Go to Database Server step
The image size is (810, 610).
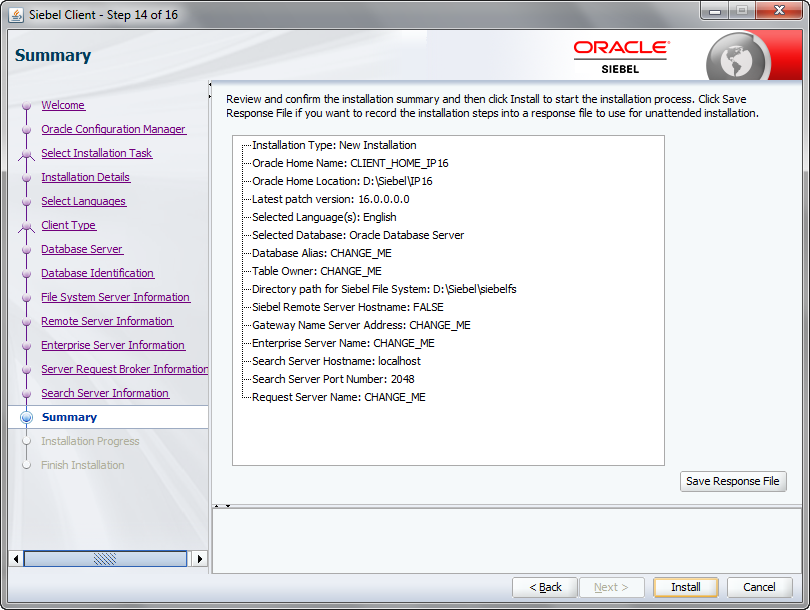pyautogui.click(x=82, y=249)
